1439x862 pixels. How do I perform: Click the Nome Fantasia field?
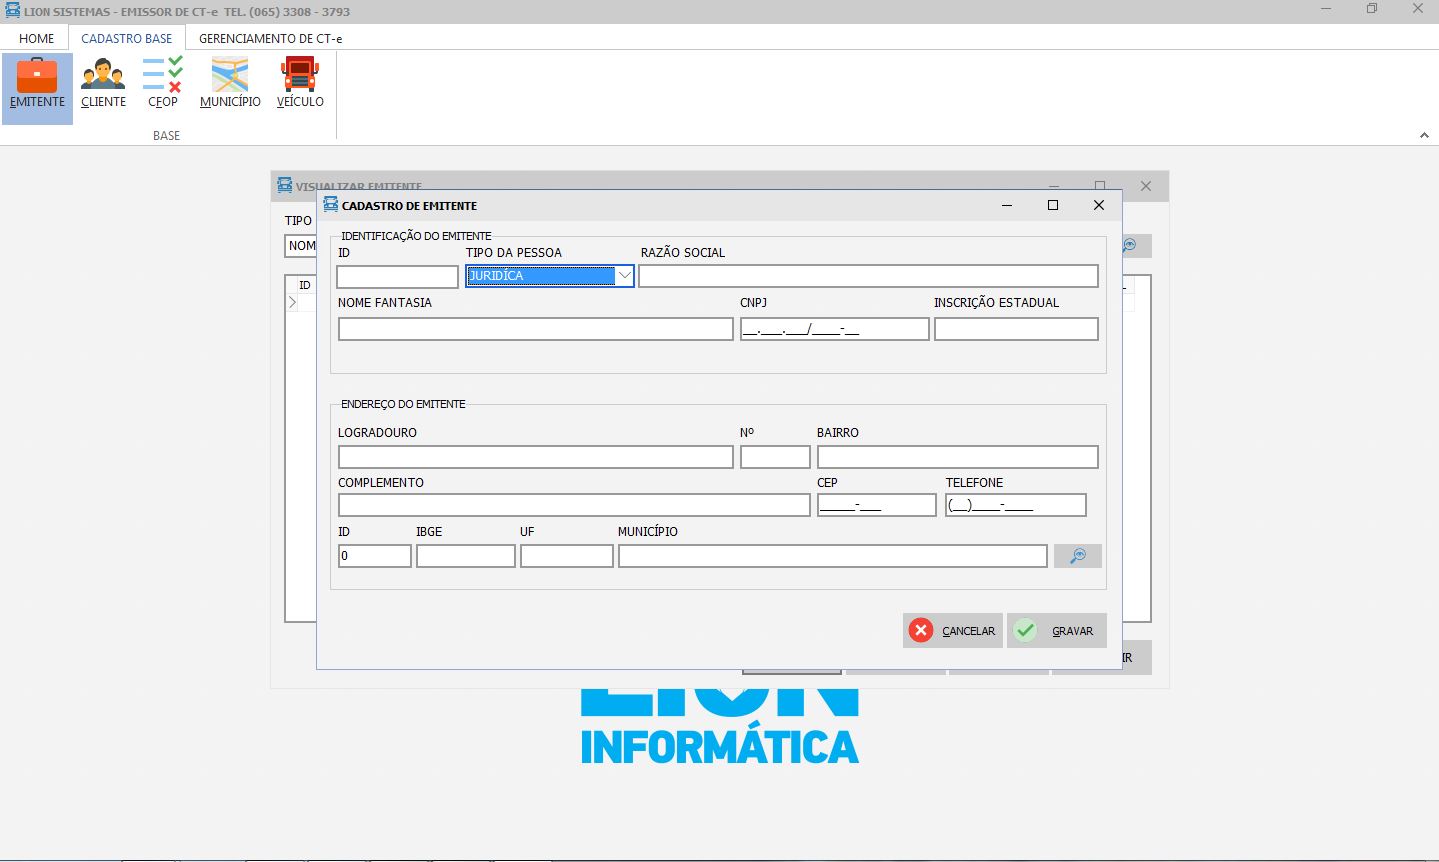coord(536,329)
